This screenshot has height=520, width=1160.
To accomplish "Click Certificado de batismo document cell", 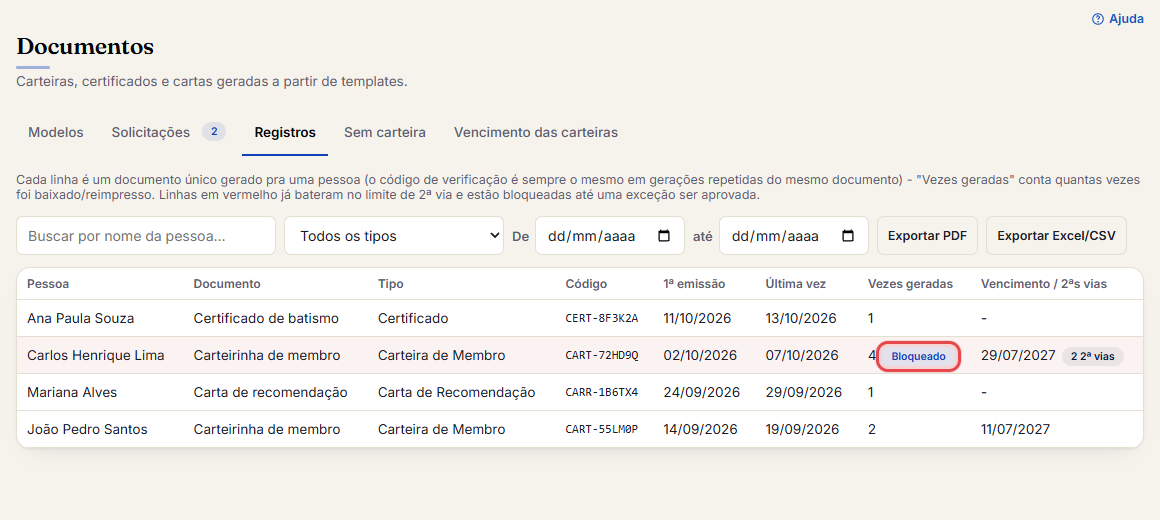I will (266, 318).
